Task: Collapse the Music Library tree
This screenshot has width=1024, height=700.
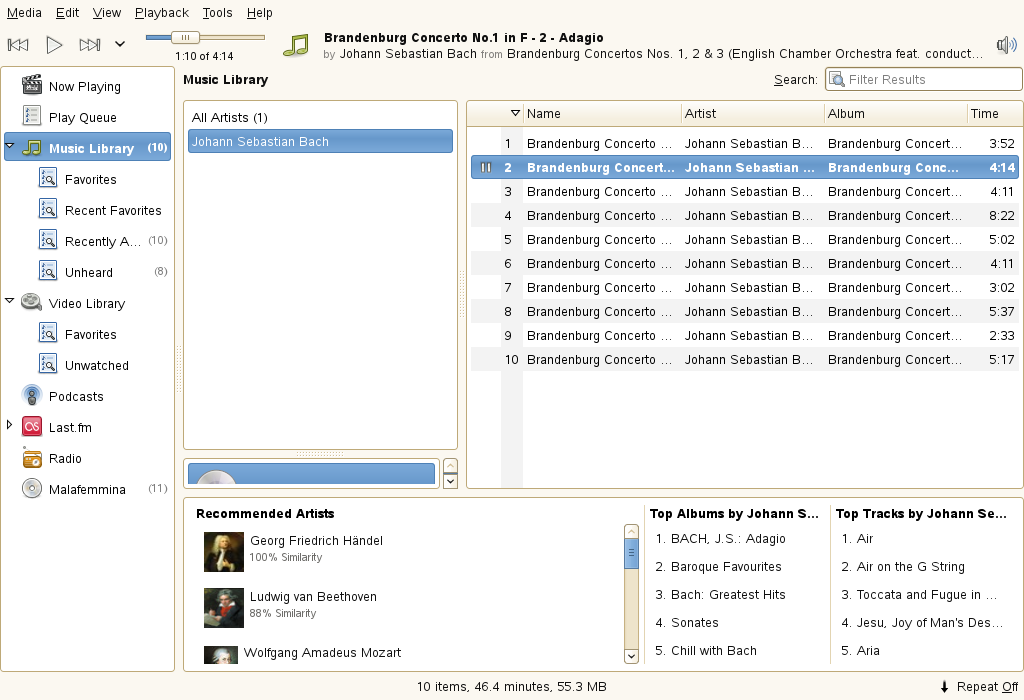Action: pos(10,147)
